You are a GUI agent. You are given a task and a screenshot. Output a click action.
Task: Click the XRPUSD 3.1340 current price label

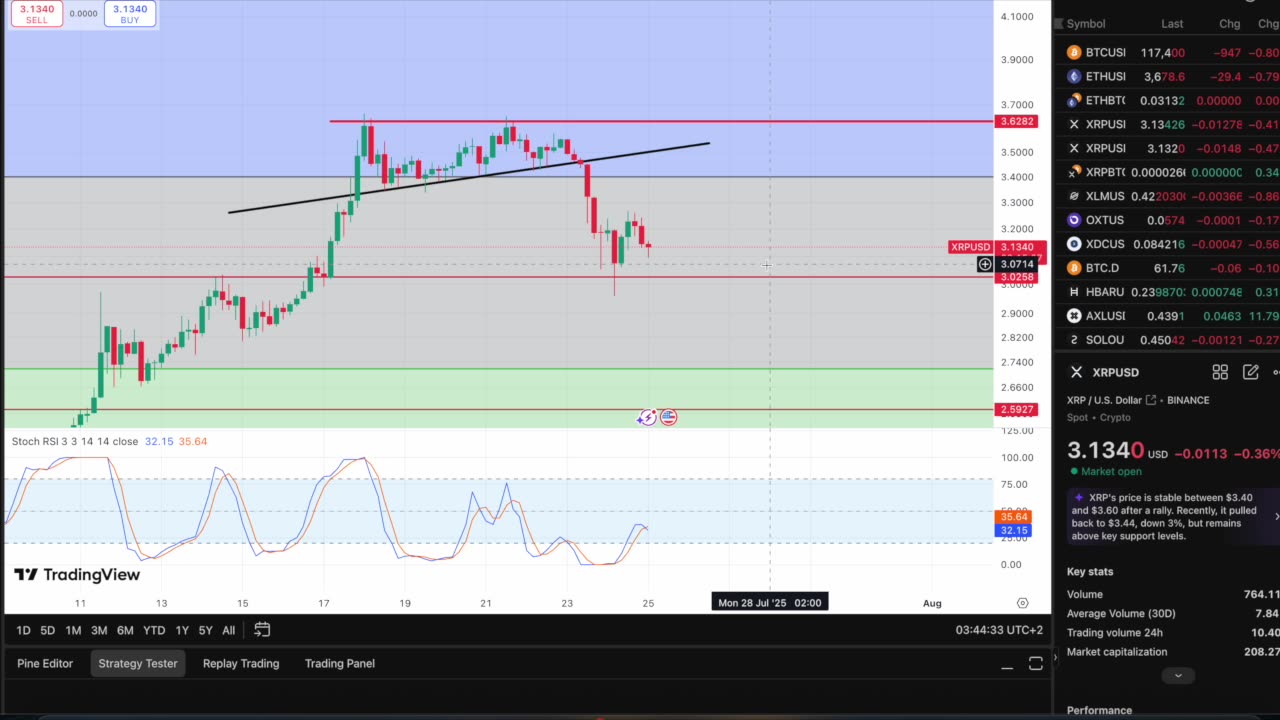click(x=997, y=247)
